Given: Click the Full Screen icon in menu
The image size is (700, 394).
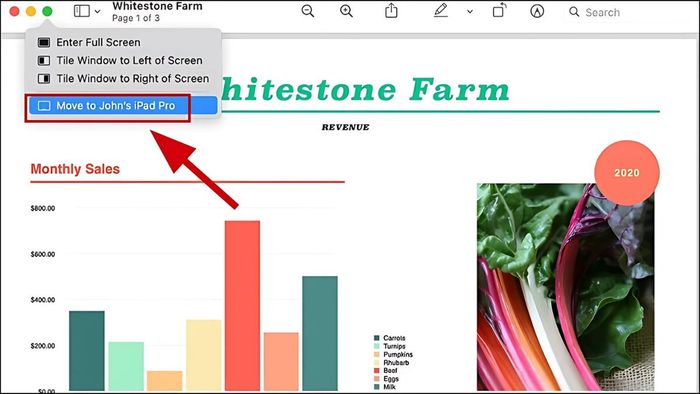Looking at the screenshot, I should [x=44, y=42].
